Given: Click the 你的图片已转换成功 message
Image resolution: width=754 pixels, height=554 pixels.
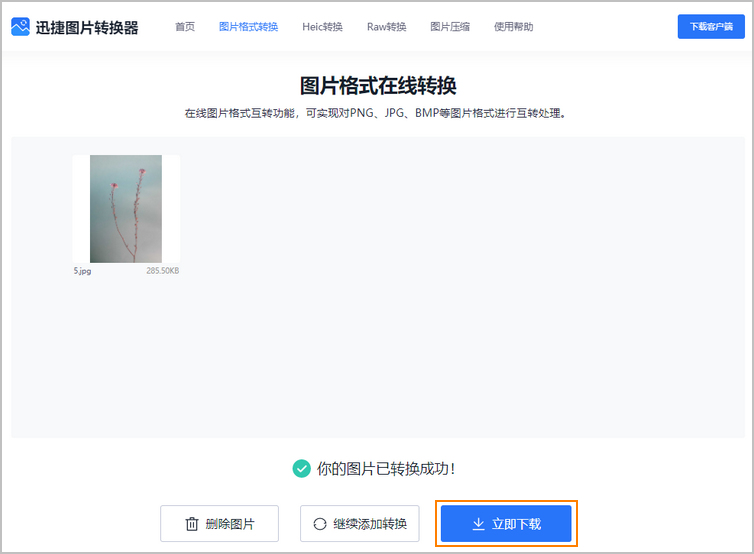Looking at the screenshot, I should point(386,468).
